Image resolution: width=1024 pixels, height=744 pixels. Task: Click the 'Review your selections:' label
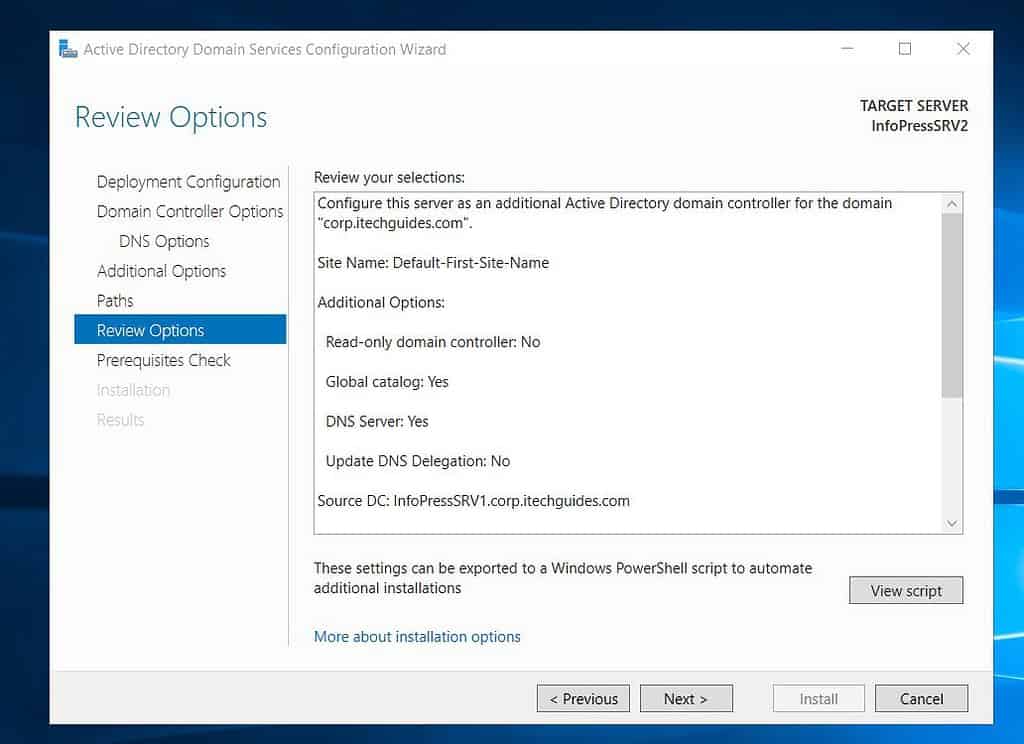(389, 178)
